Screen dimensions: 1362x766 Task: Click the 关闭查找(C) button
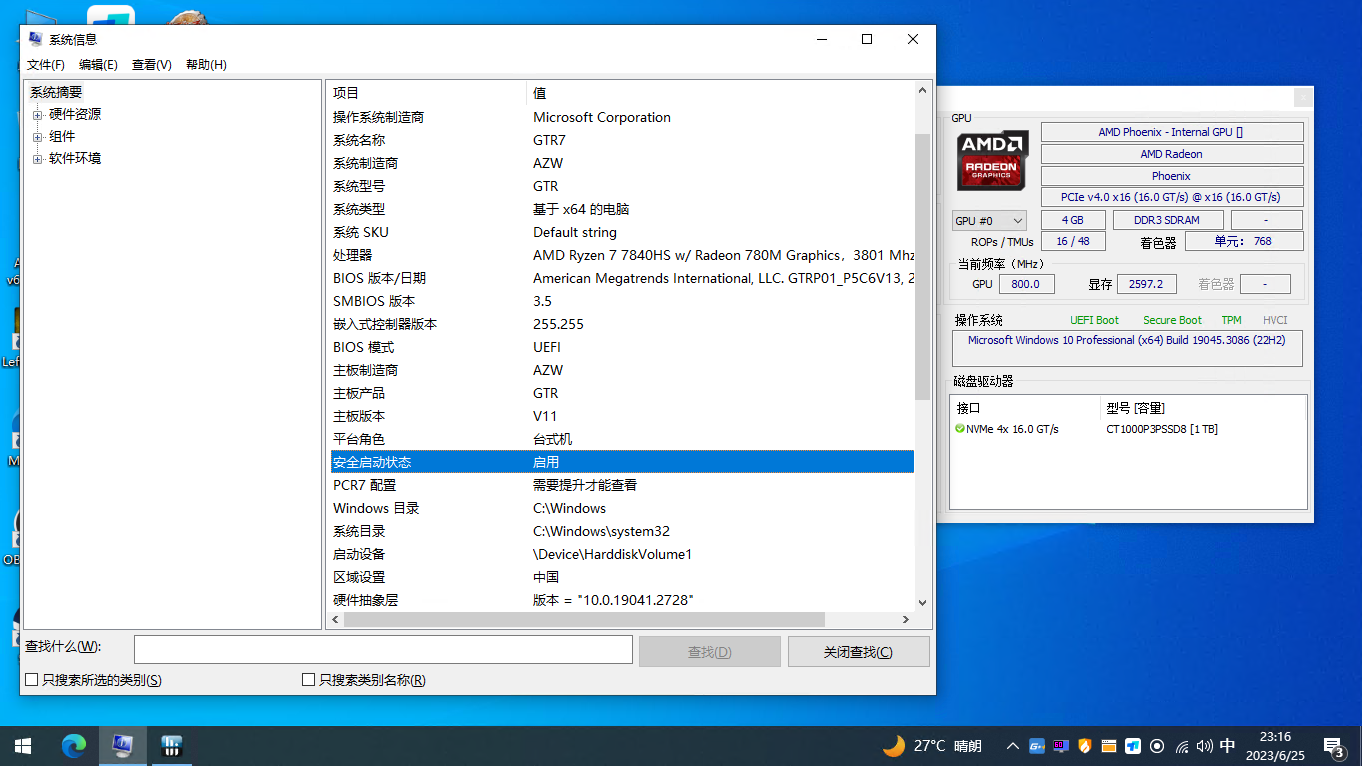[858, 652]
